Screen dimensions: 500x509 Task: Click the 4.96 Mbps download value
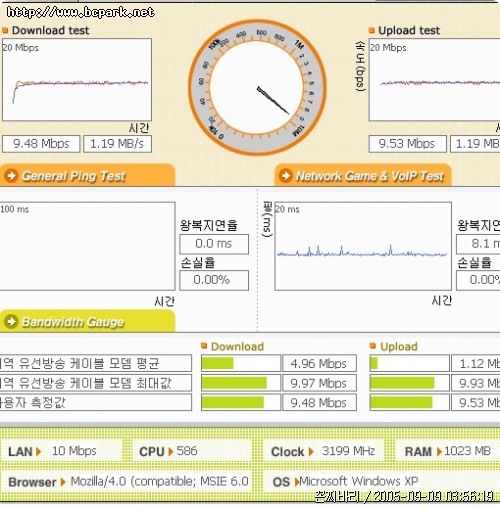pos(319,363)
